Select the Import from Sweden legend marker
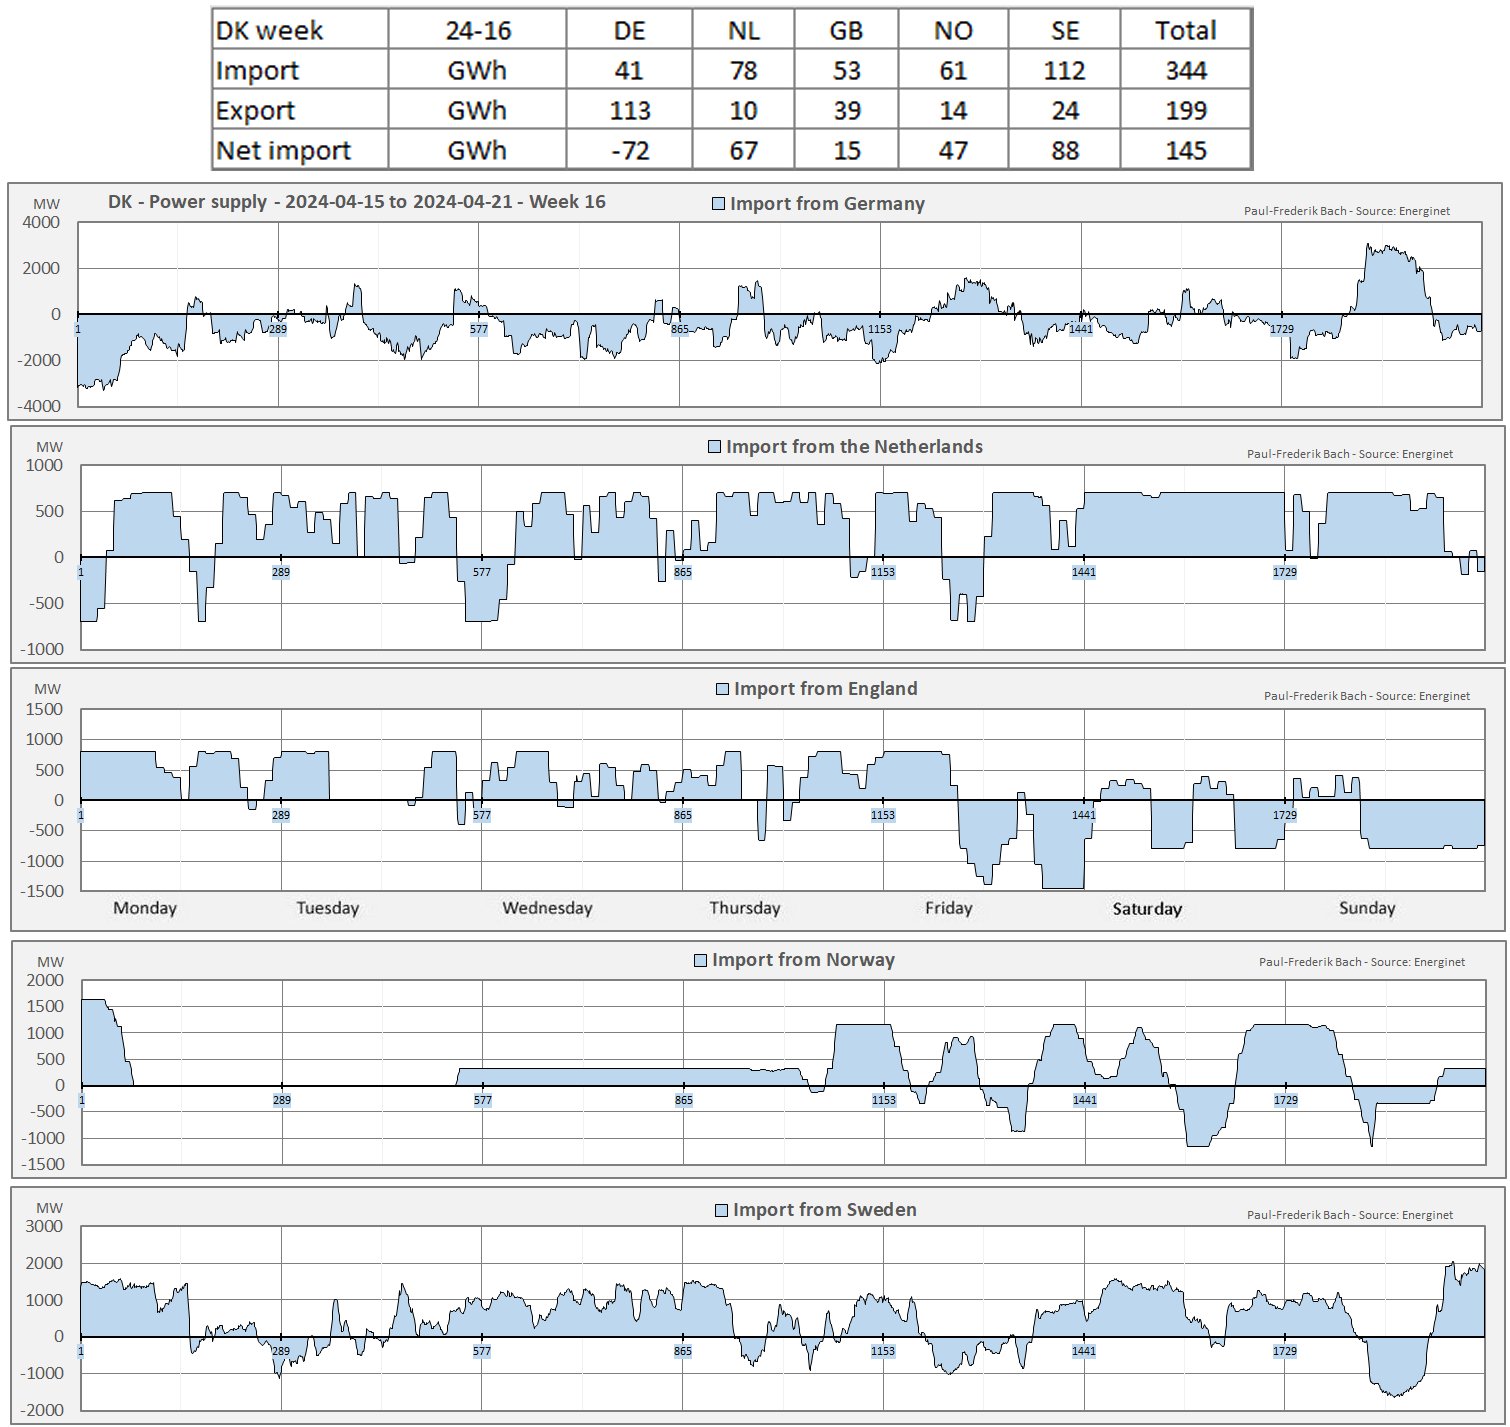1510x1427 pixels. tap(721, 1210)
